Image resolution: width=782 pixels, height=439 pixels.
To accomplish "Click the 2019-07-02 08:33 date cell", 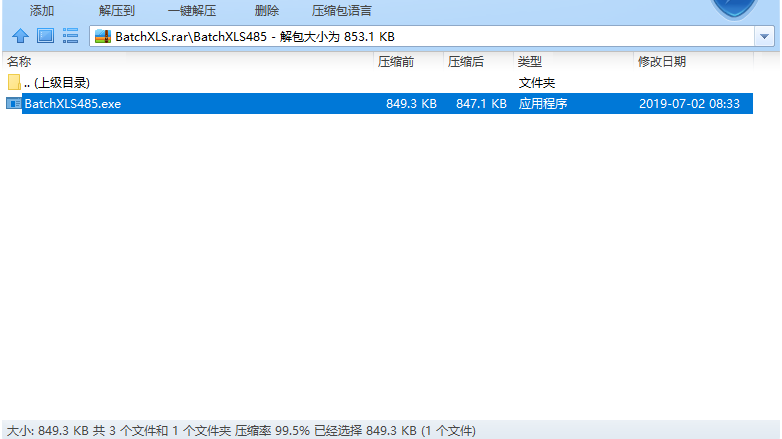I will tap(689, 104).
